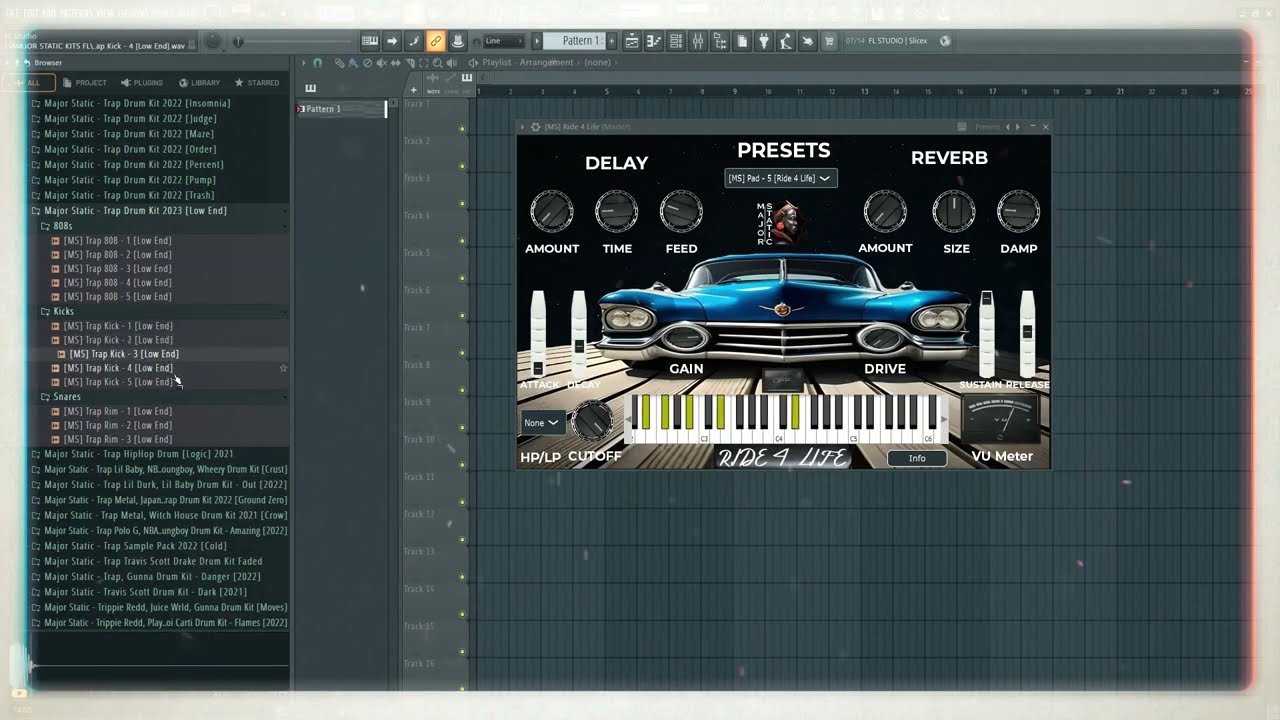Select the paint brush tool in Playlist
1280x720 pixels.
(x=353, y=63)
